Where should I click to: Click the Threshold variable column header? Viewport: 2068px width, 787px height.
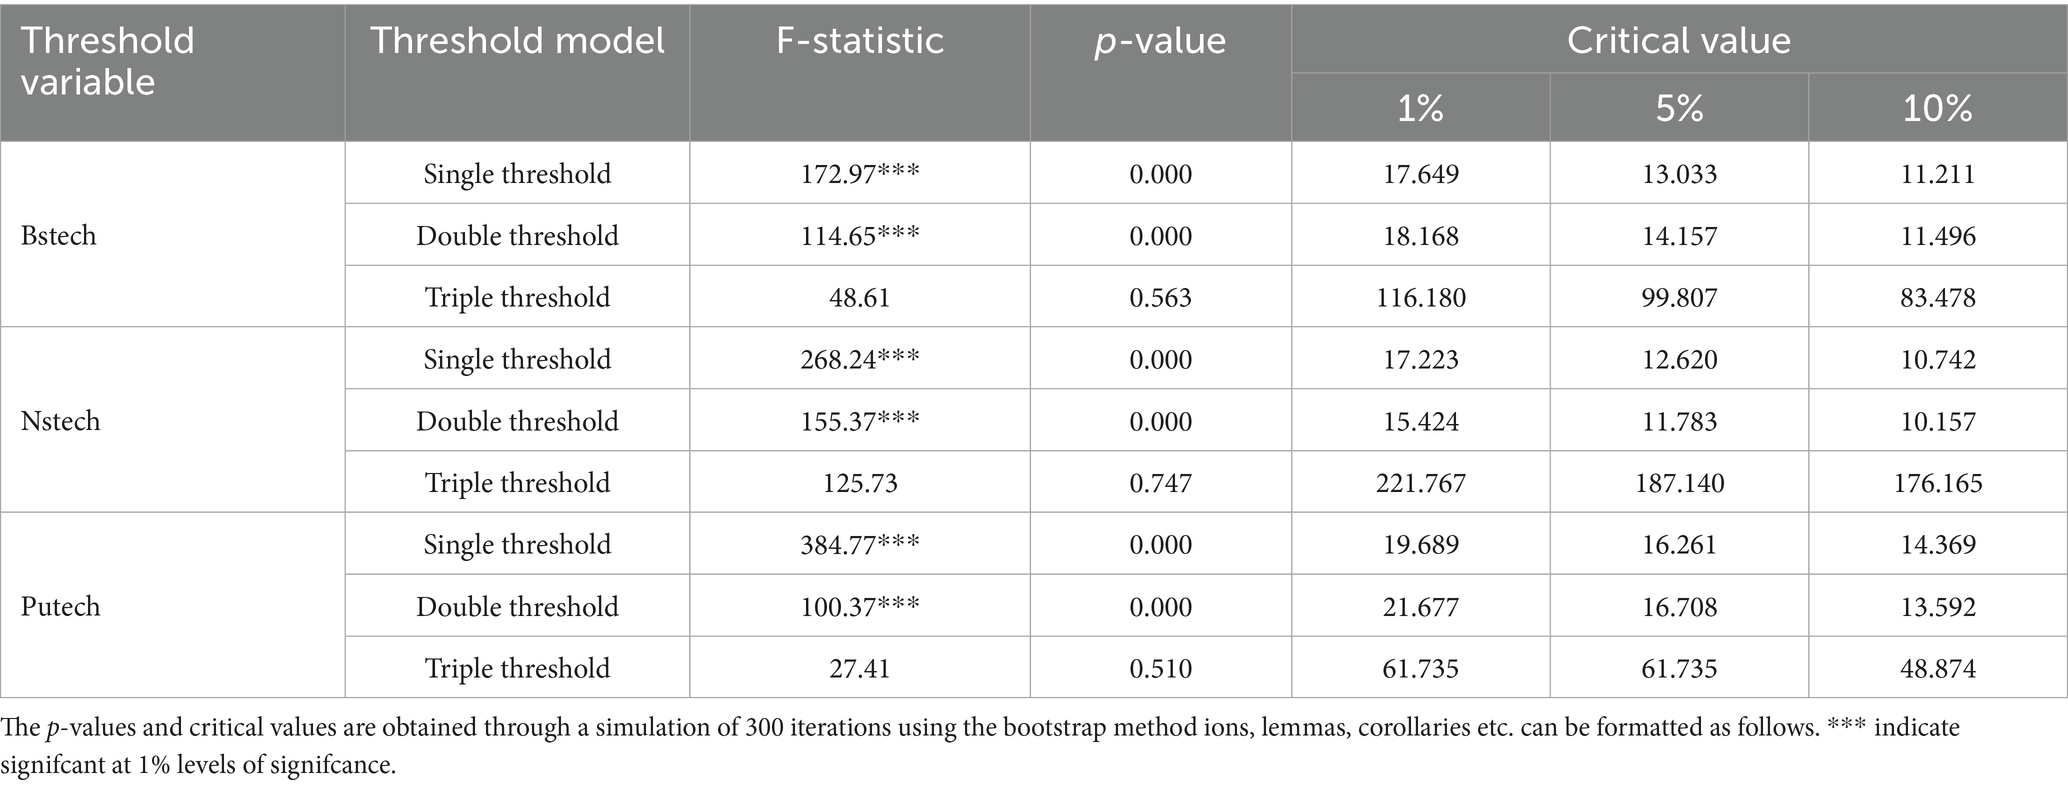point(108,61)
